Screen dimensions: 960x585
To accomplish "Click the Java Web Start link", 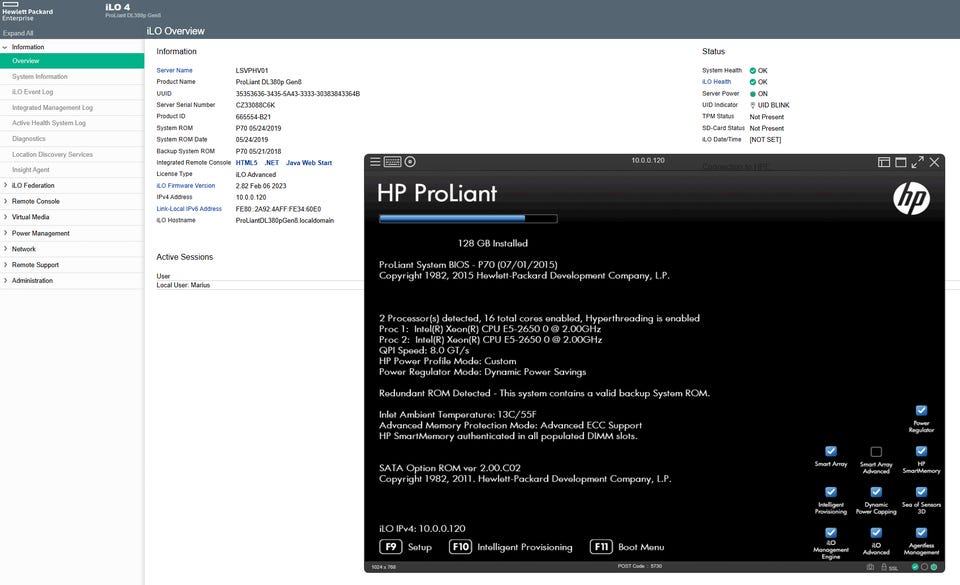I will pos(309,162).
